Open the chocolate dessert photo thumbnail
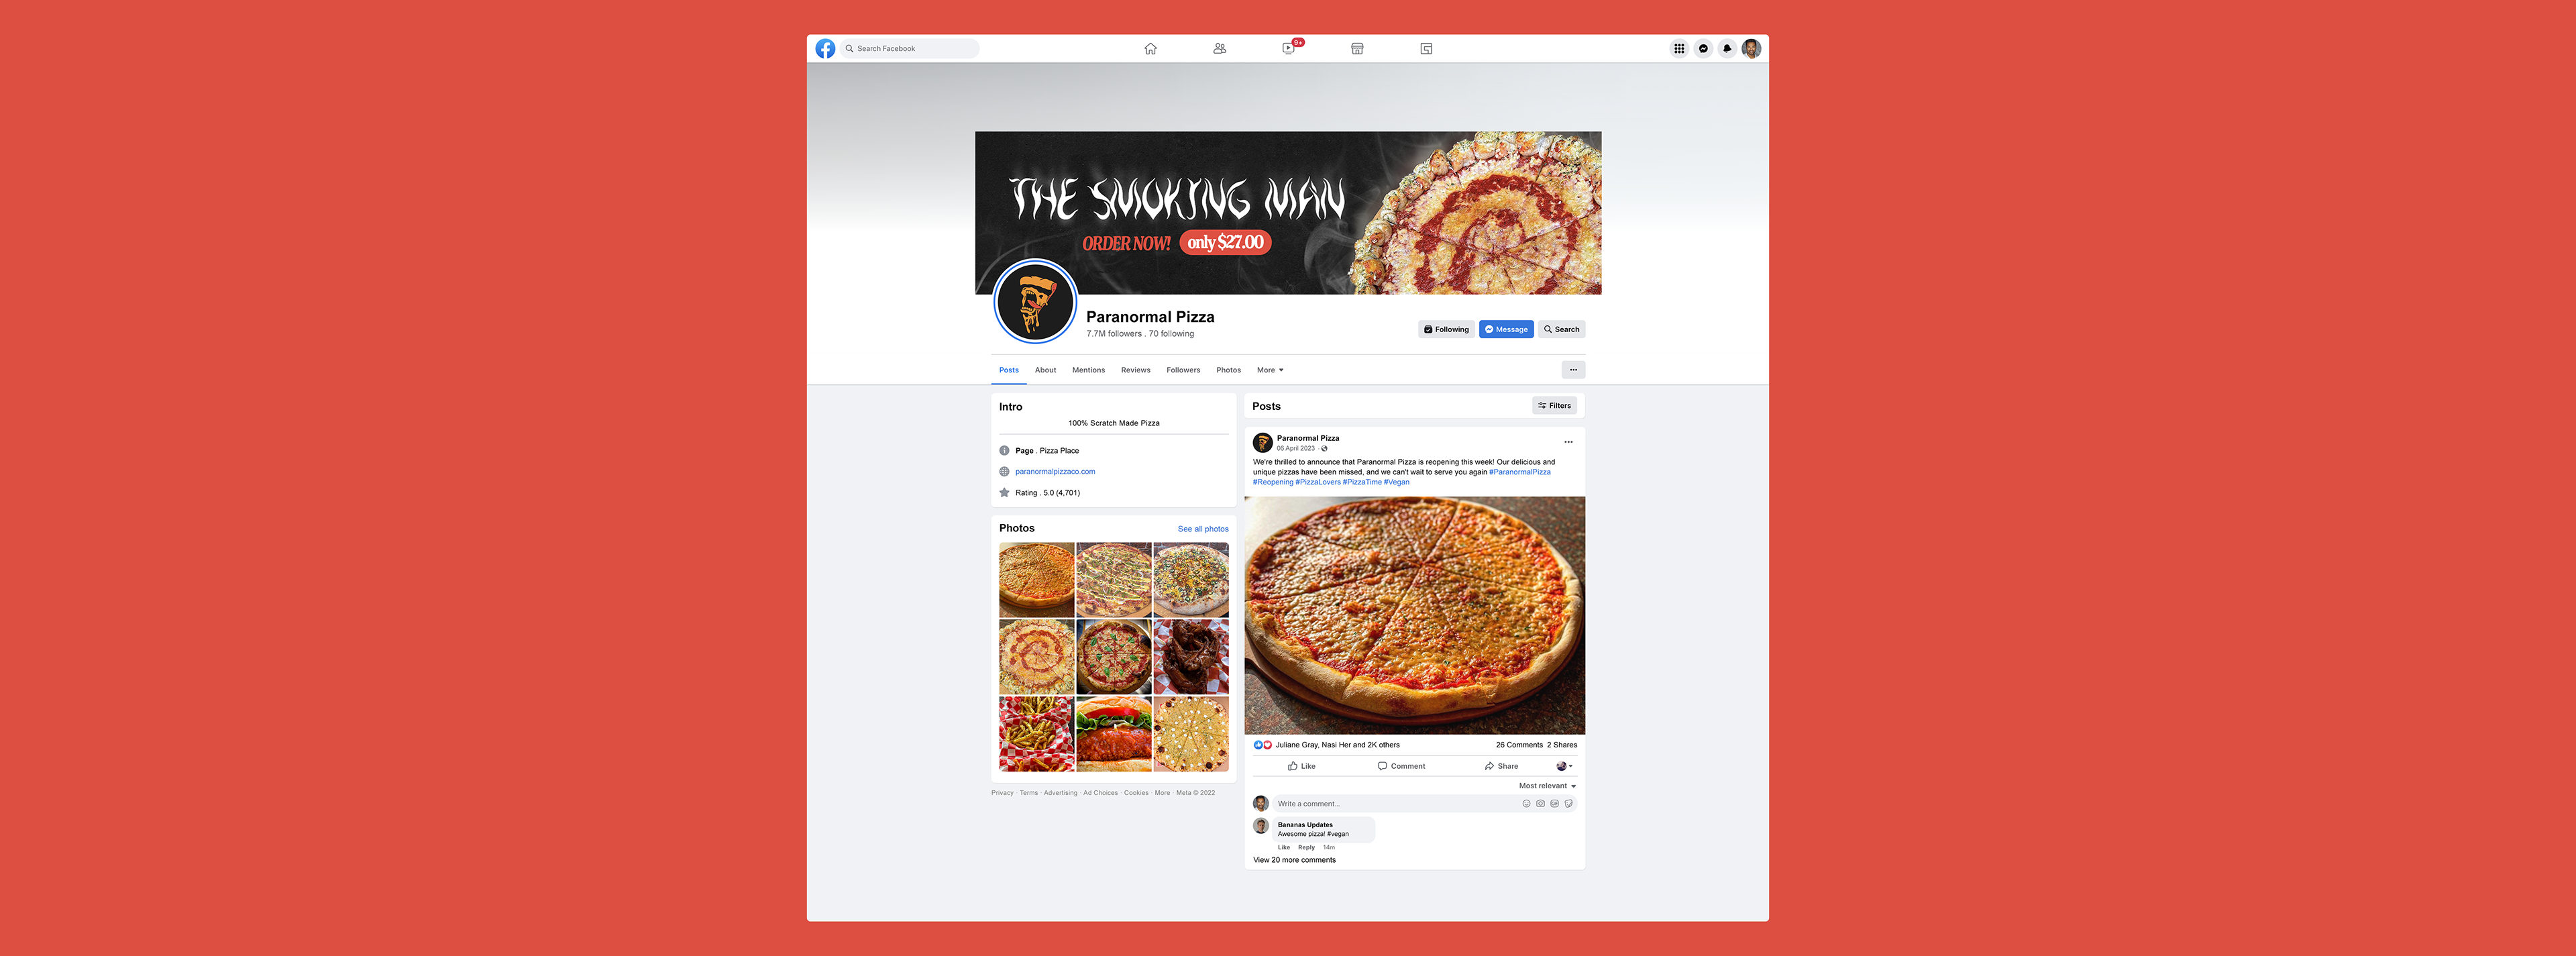 1191,657
